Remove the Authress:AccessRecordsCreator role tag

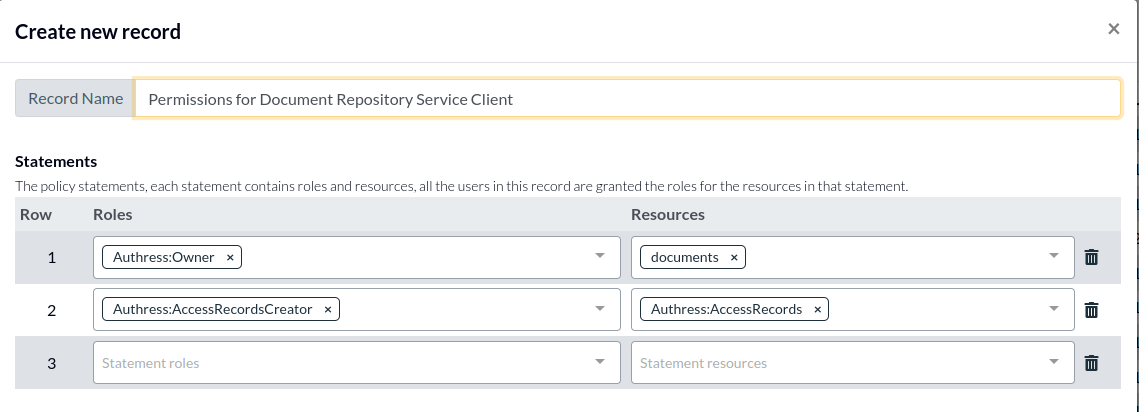coord(328,310)
